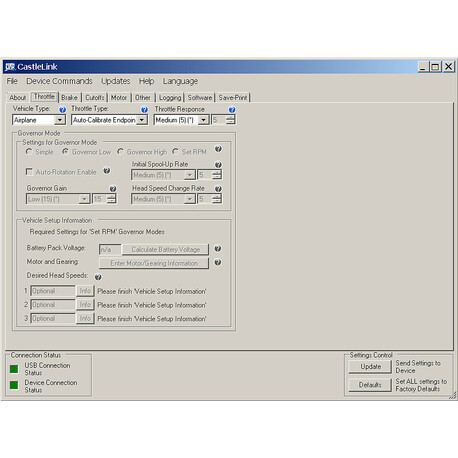Open the Governor Gain help icon
Viewport: 458px width, 458px height.
[113, 189]
